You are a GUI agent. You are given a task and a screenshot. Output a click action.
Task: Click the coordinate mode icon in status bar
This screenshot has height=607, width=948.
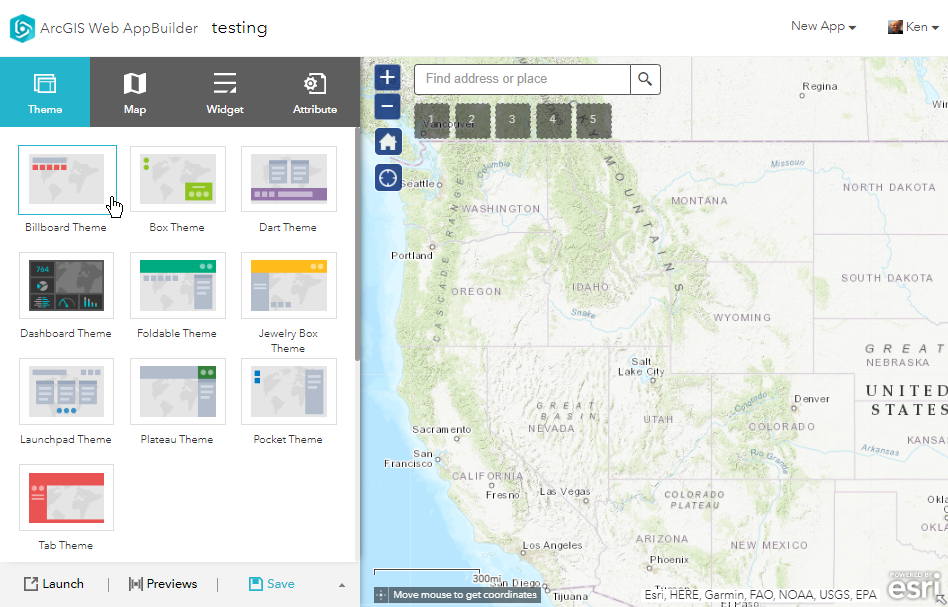pyautogui.click(x=381, y=595)
